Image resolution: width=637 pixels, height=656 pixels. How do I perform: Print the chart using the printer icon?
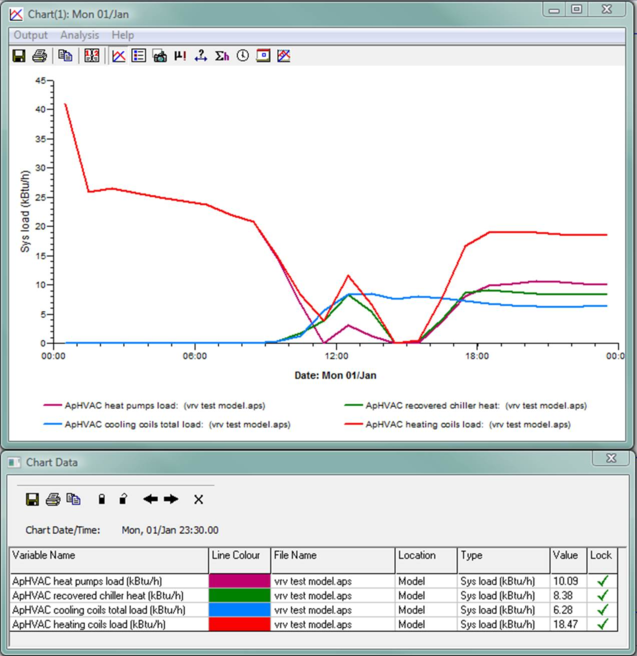click(x=39, y=56)
